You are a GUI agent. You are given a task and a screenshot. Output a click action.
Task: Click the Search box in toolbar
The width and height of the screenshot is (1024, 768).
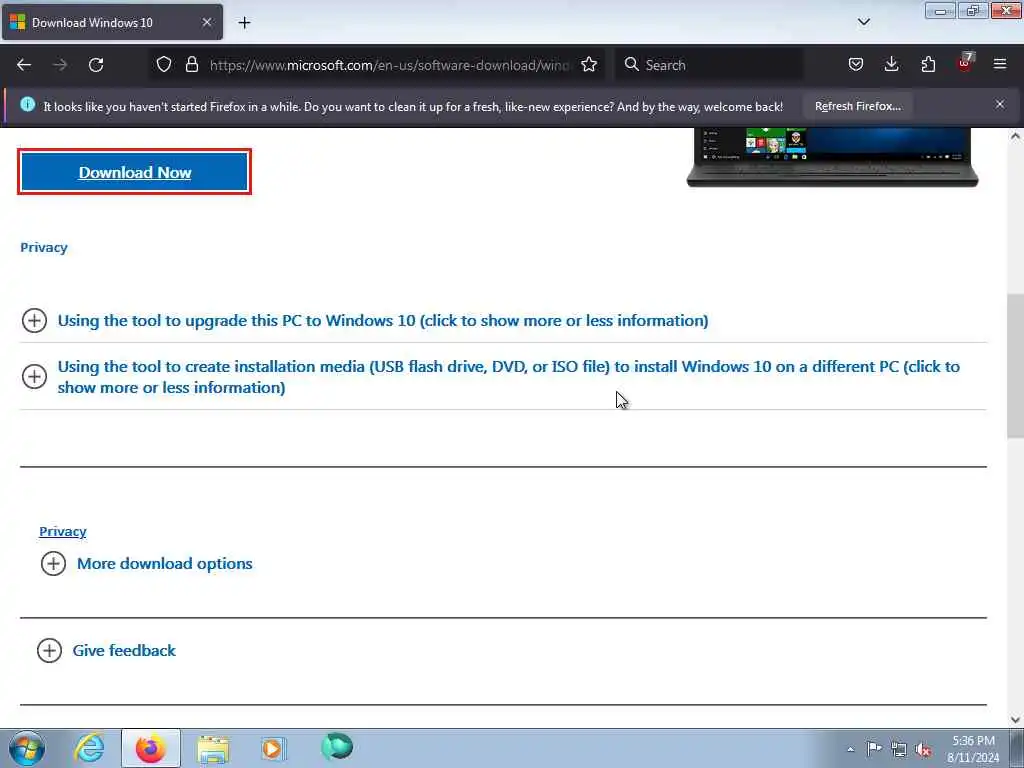[x=709, y=65]
